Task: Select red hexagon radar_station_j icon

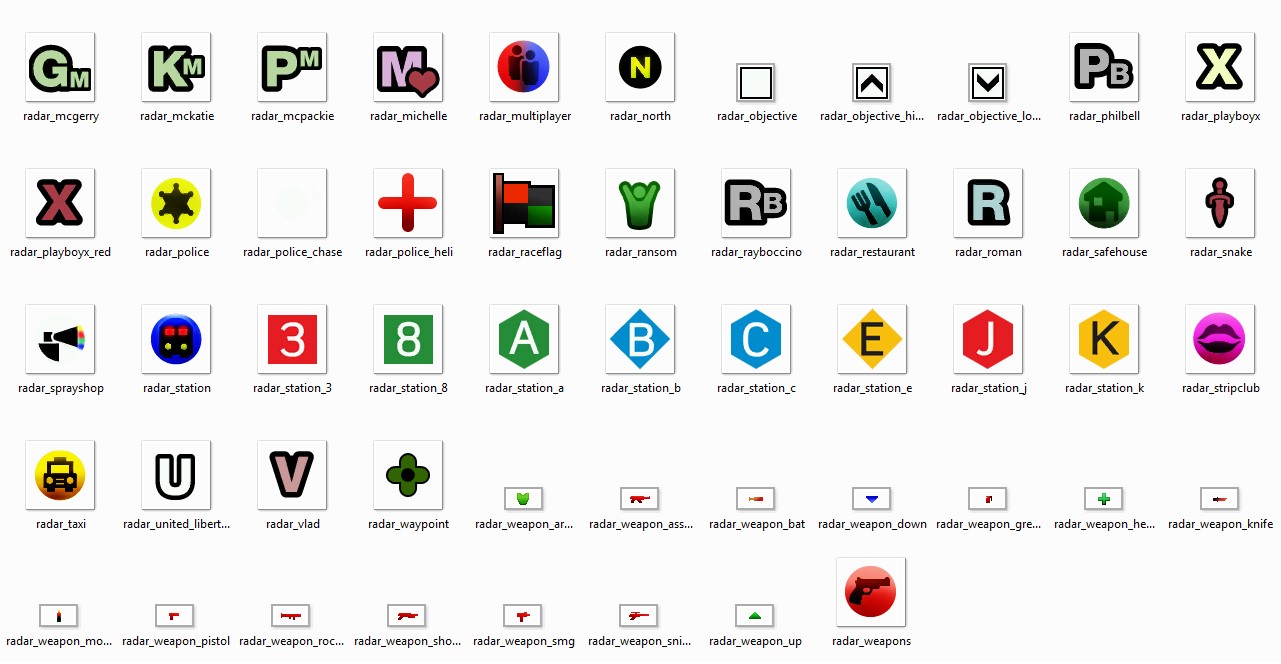Action: pos(988,339)
